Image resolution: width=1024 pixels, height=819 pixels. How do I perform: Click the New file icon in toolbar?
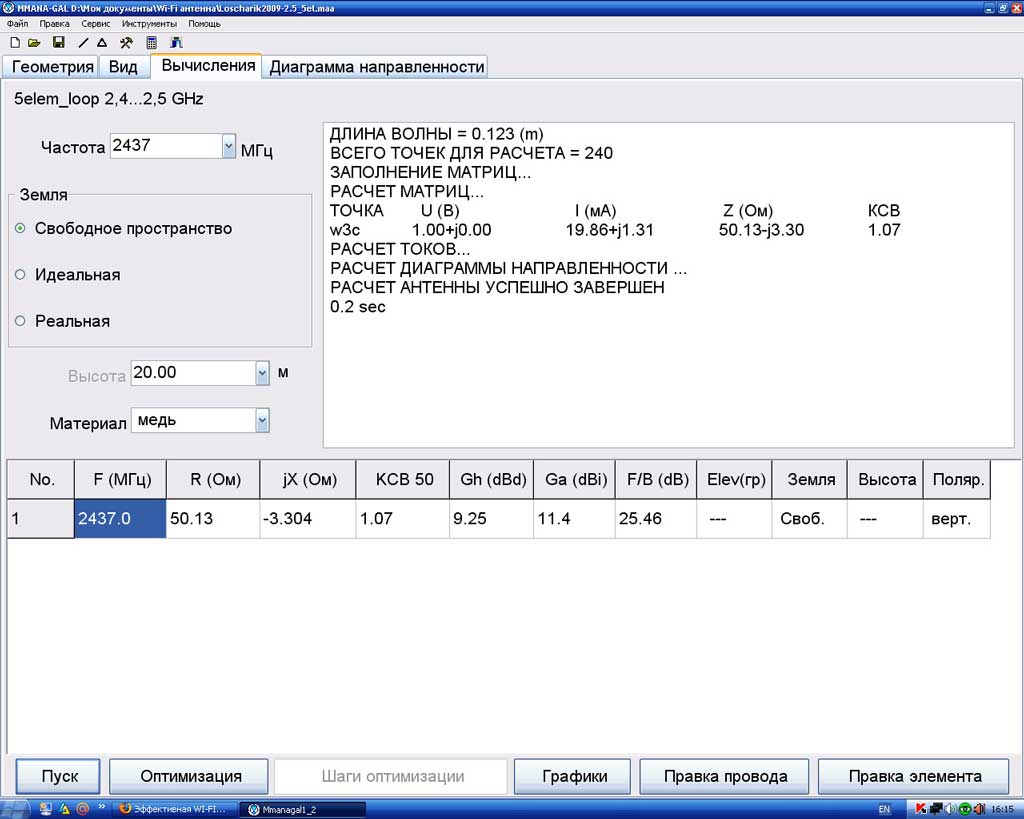pos(14,43)
